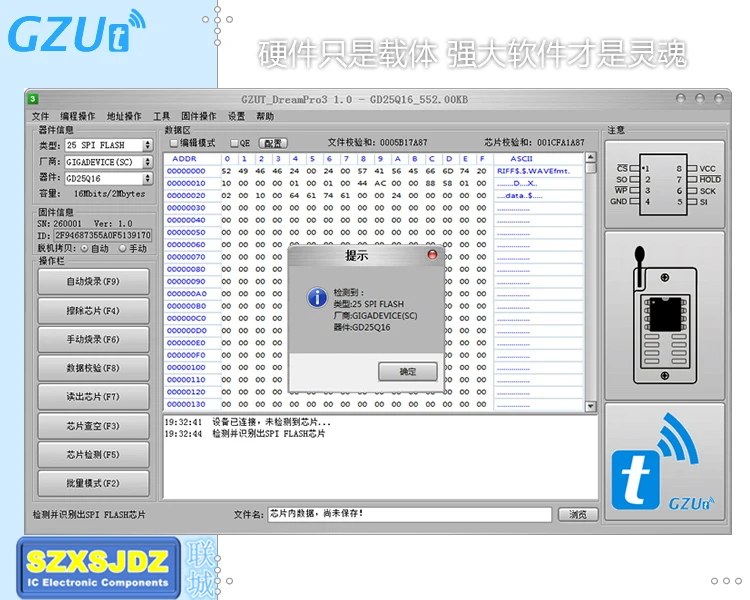The height and width of the screenshot is (600, 750).
Task: Click log line 19:32:44 检测并识别出SPI FLASH芯片
Action: click(245, 433)
